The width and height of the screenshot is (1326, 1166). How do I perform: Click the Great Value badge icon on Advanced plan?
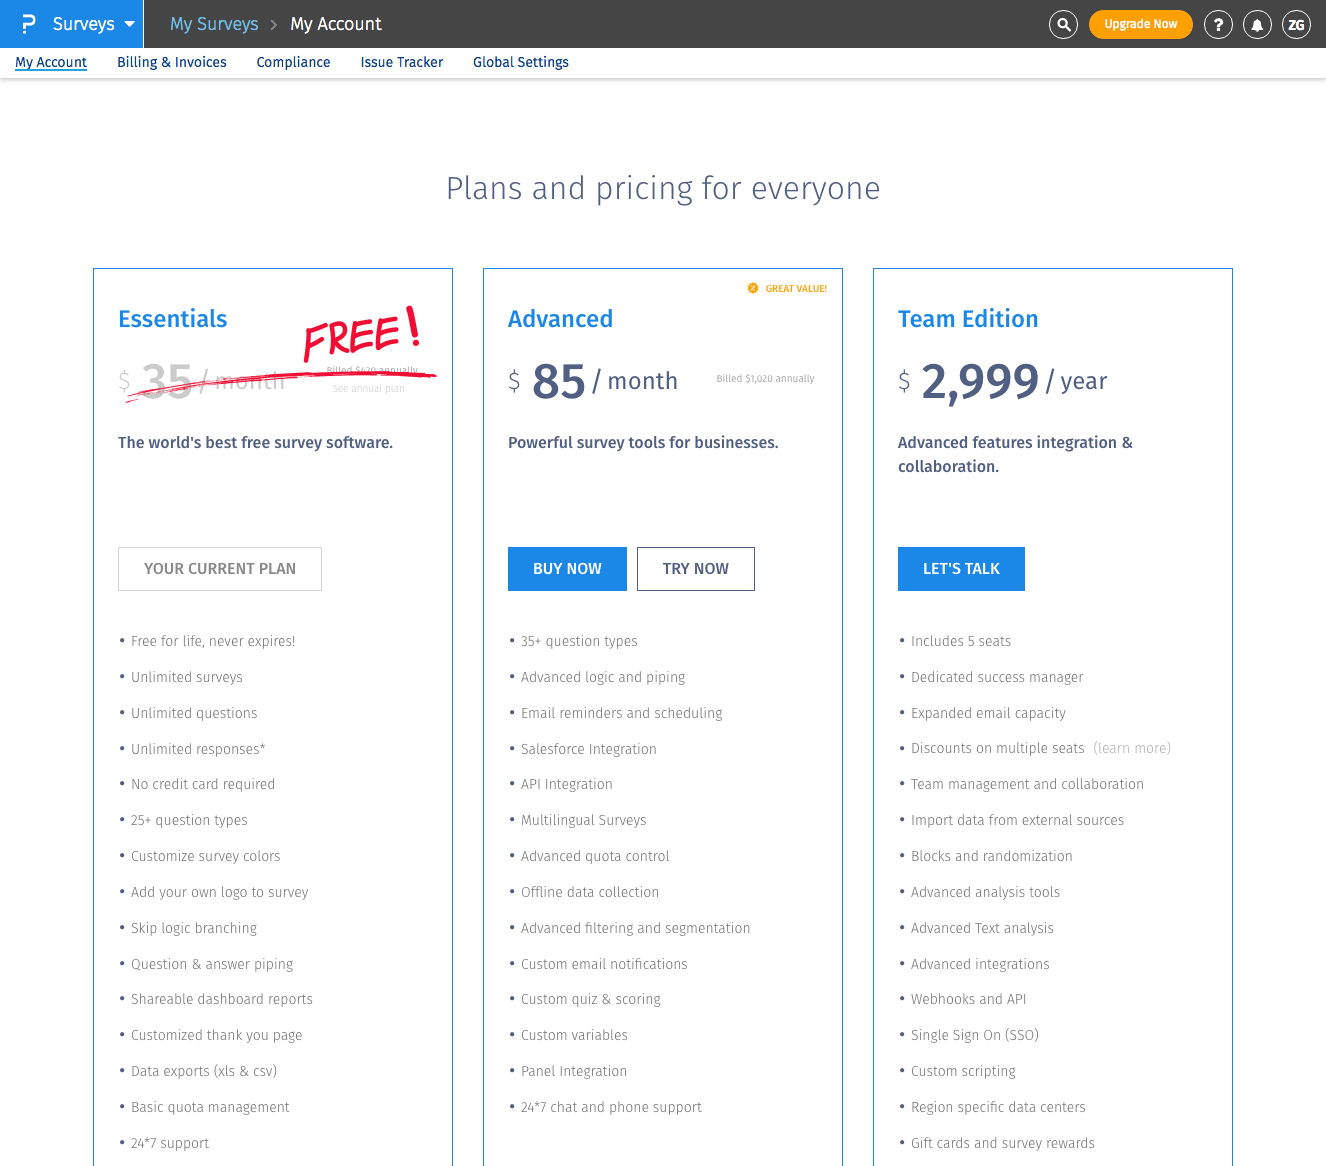point(753,288)
